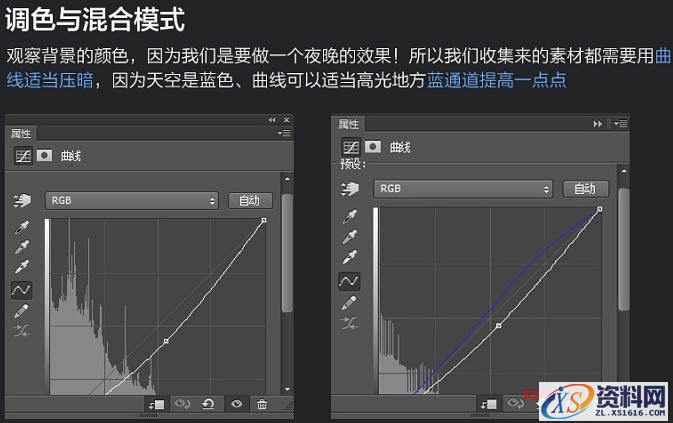Viewport: 673px width, 423px height.
Task: Click heading 调色与混合模式
Action: click(95, 19)
